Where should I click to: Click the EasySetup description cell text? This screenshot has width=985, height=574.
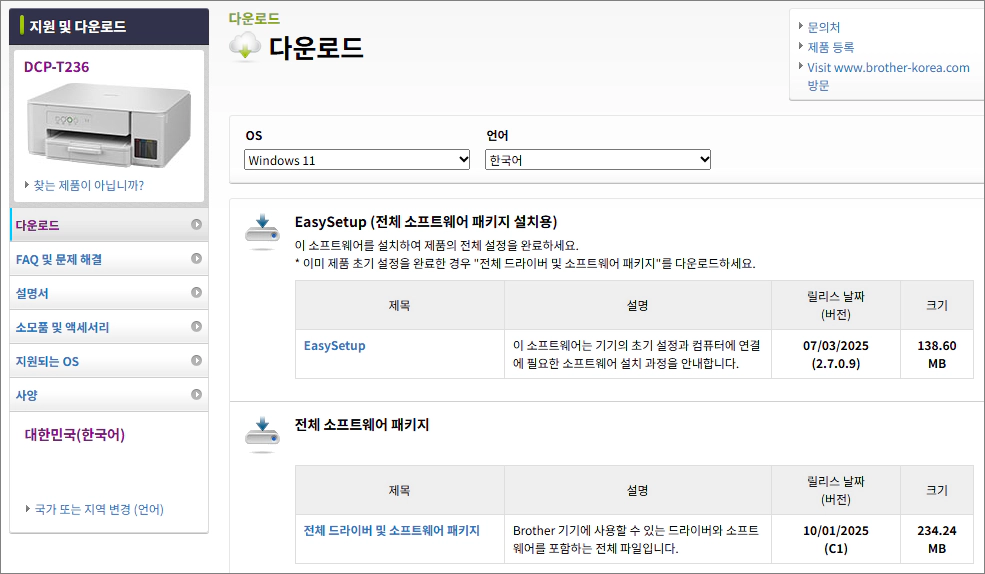[x=637, y=354]
